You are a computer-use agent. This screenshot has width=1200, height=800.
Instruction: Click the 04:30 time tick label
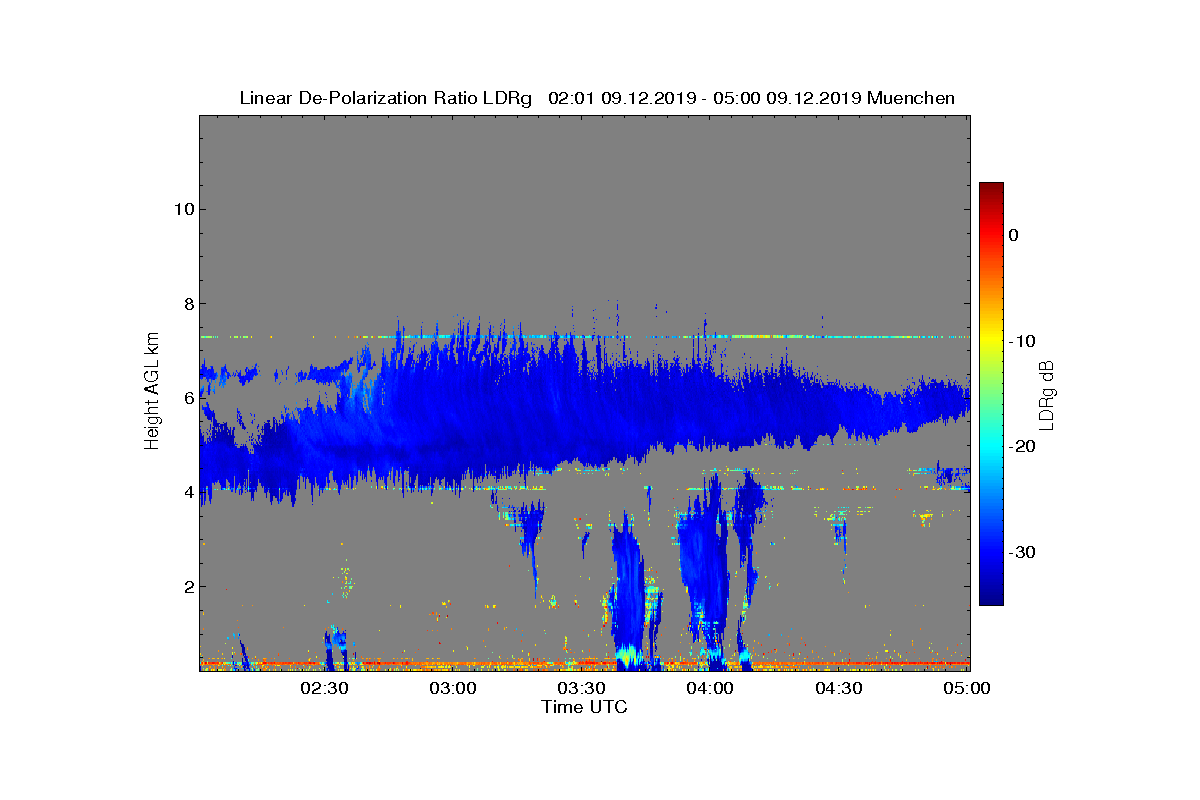tap(840, 688)
